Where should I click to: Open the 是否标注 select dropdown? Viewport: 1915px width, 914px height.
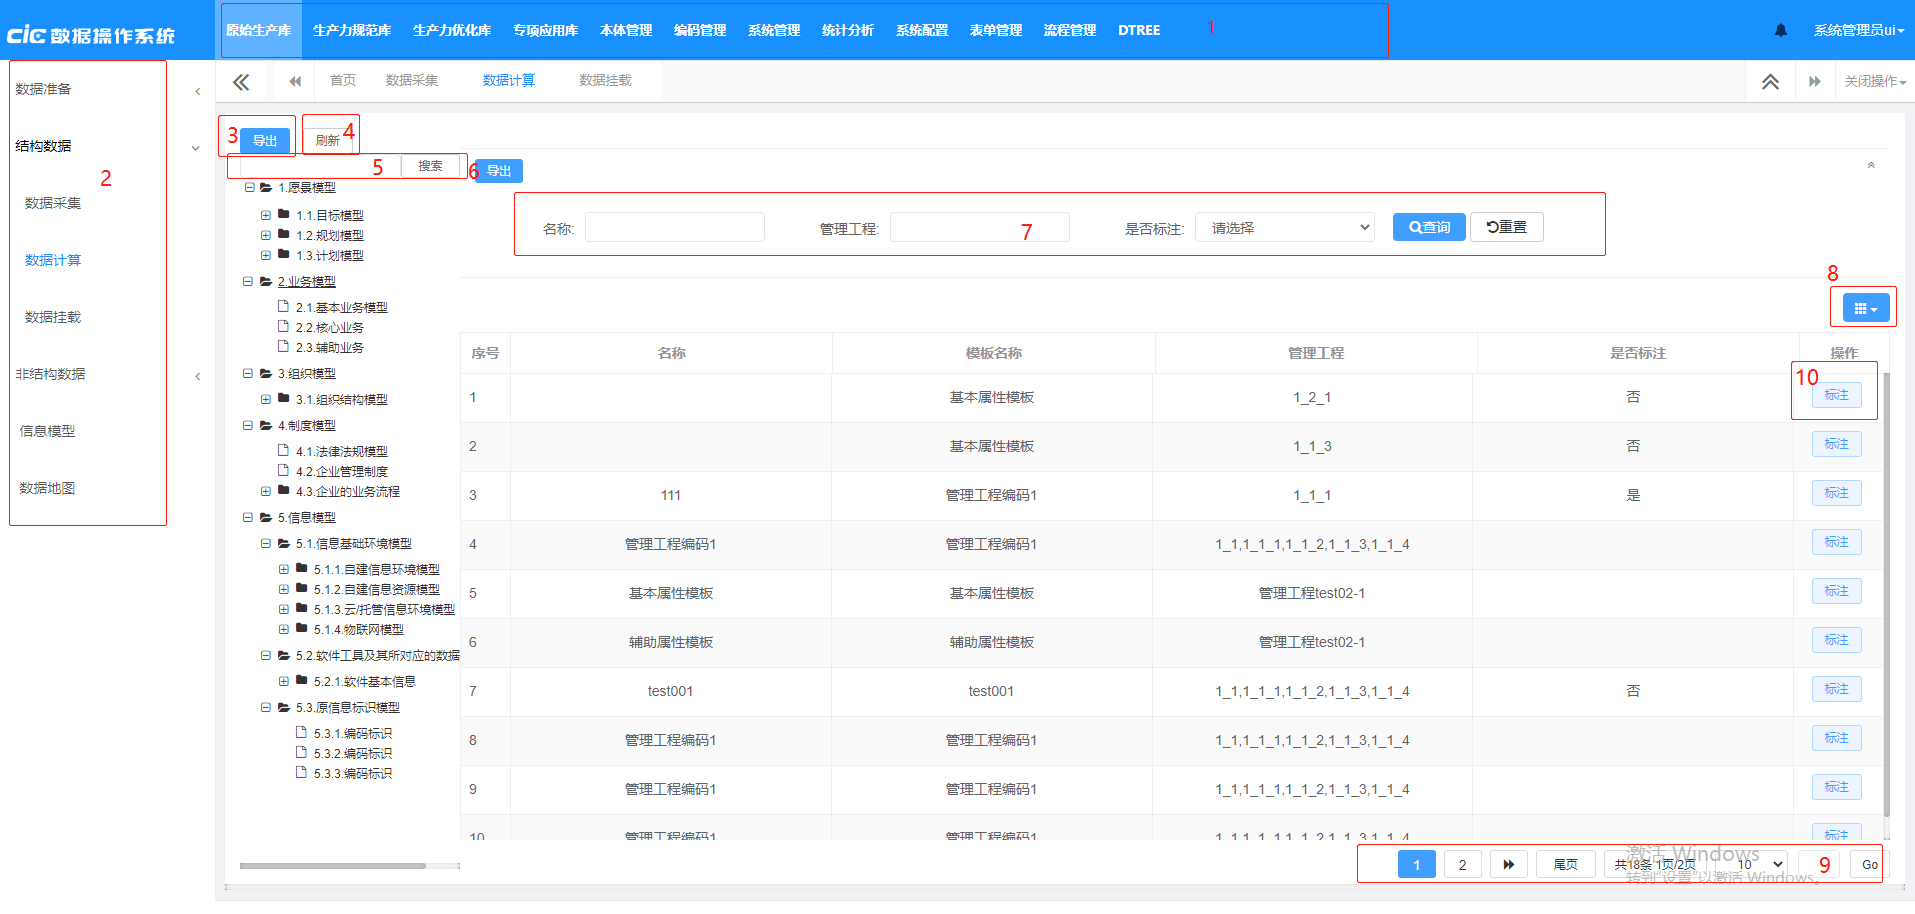[1285, 228]
